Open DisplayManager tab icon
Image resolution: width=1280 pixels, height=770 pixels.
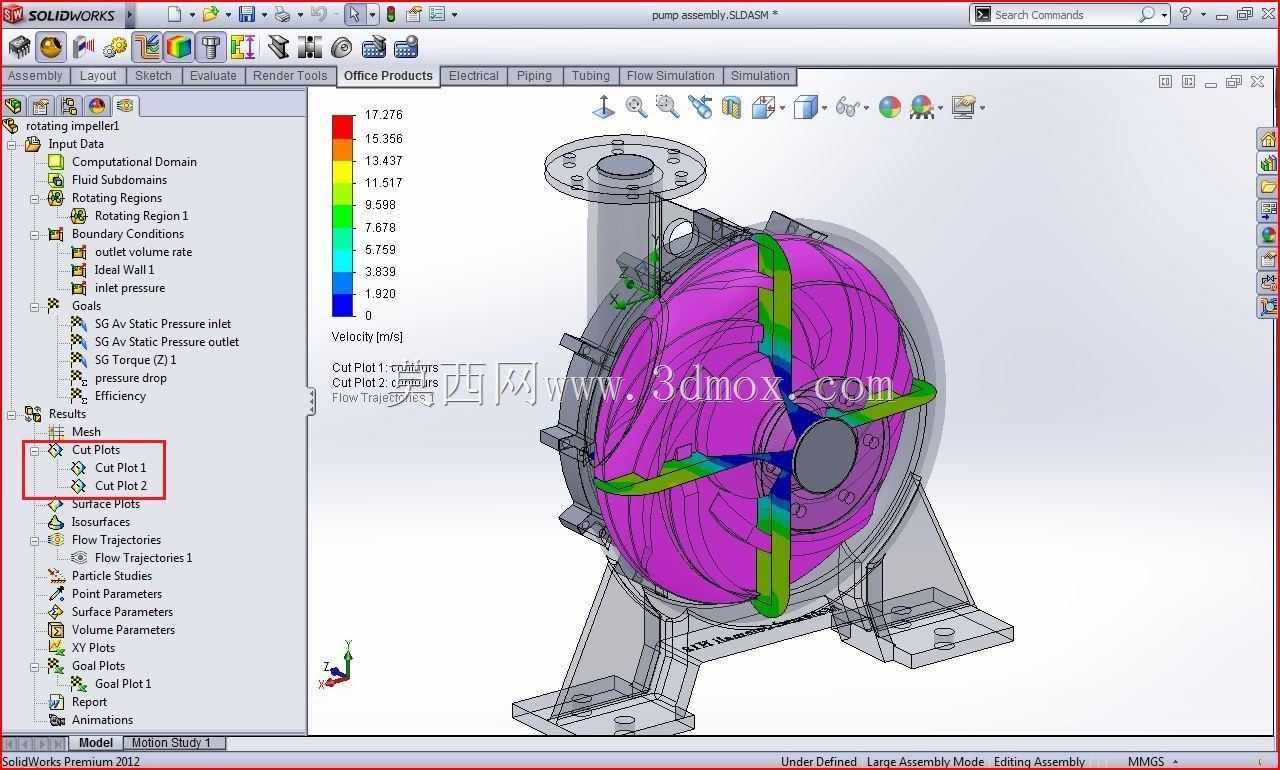97,105
